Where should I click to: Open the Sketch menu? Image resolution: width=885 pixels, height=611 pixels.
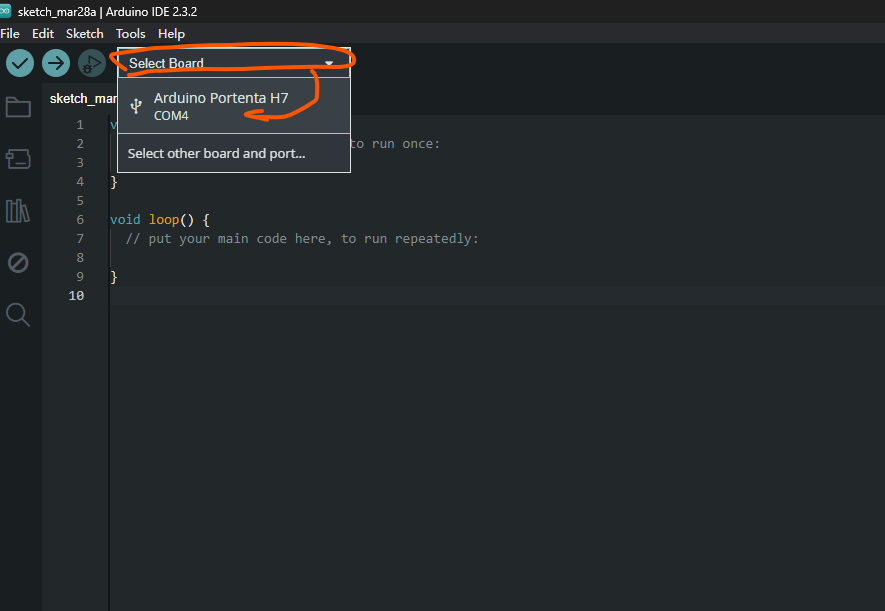(x=84, y=33)
